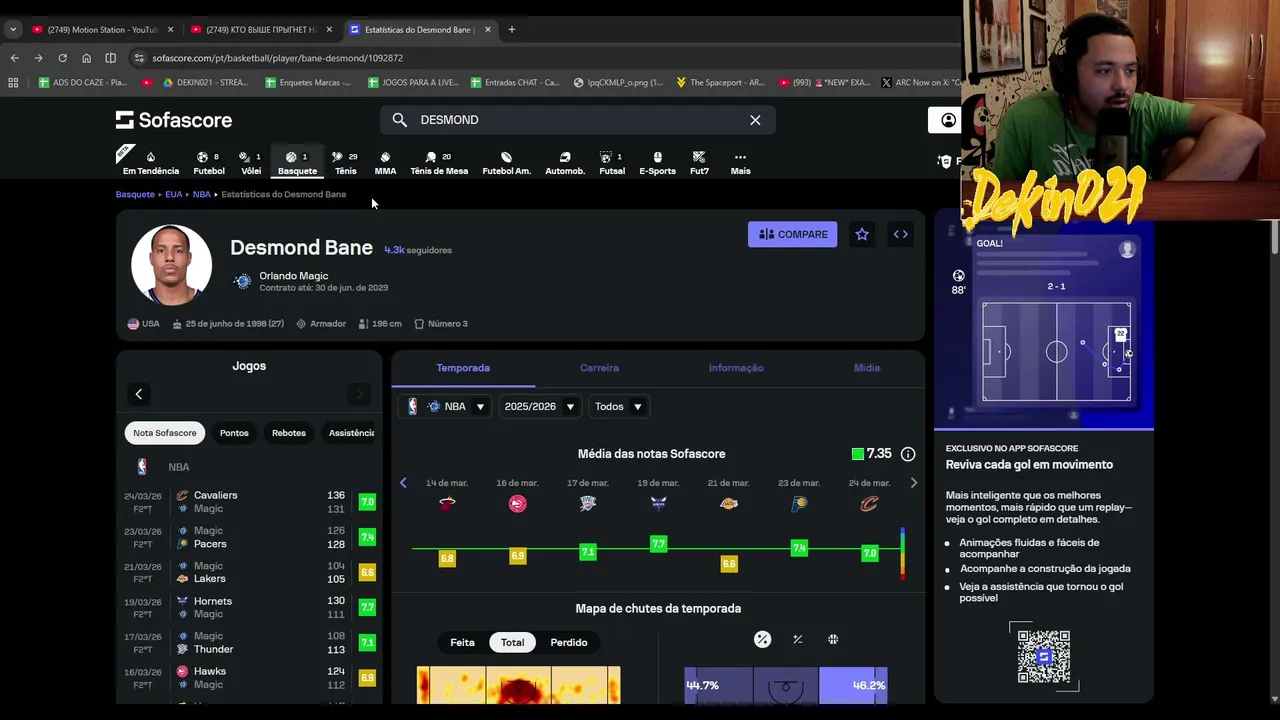Image resolution: width=1280 pixels, height=720 pixels.
Task: Click the EUA breadcrumb link
Action: [173, 194]
